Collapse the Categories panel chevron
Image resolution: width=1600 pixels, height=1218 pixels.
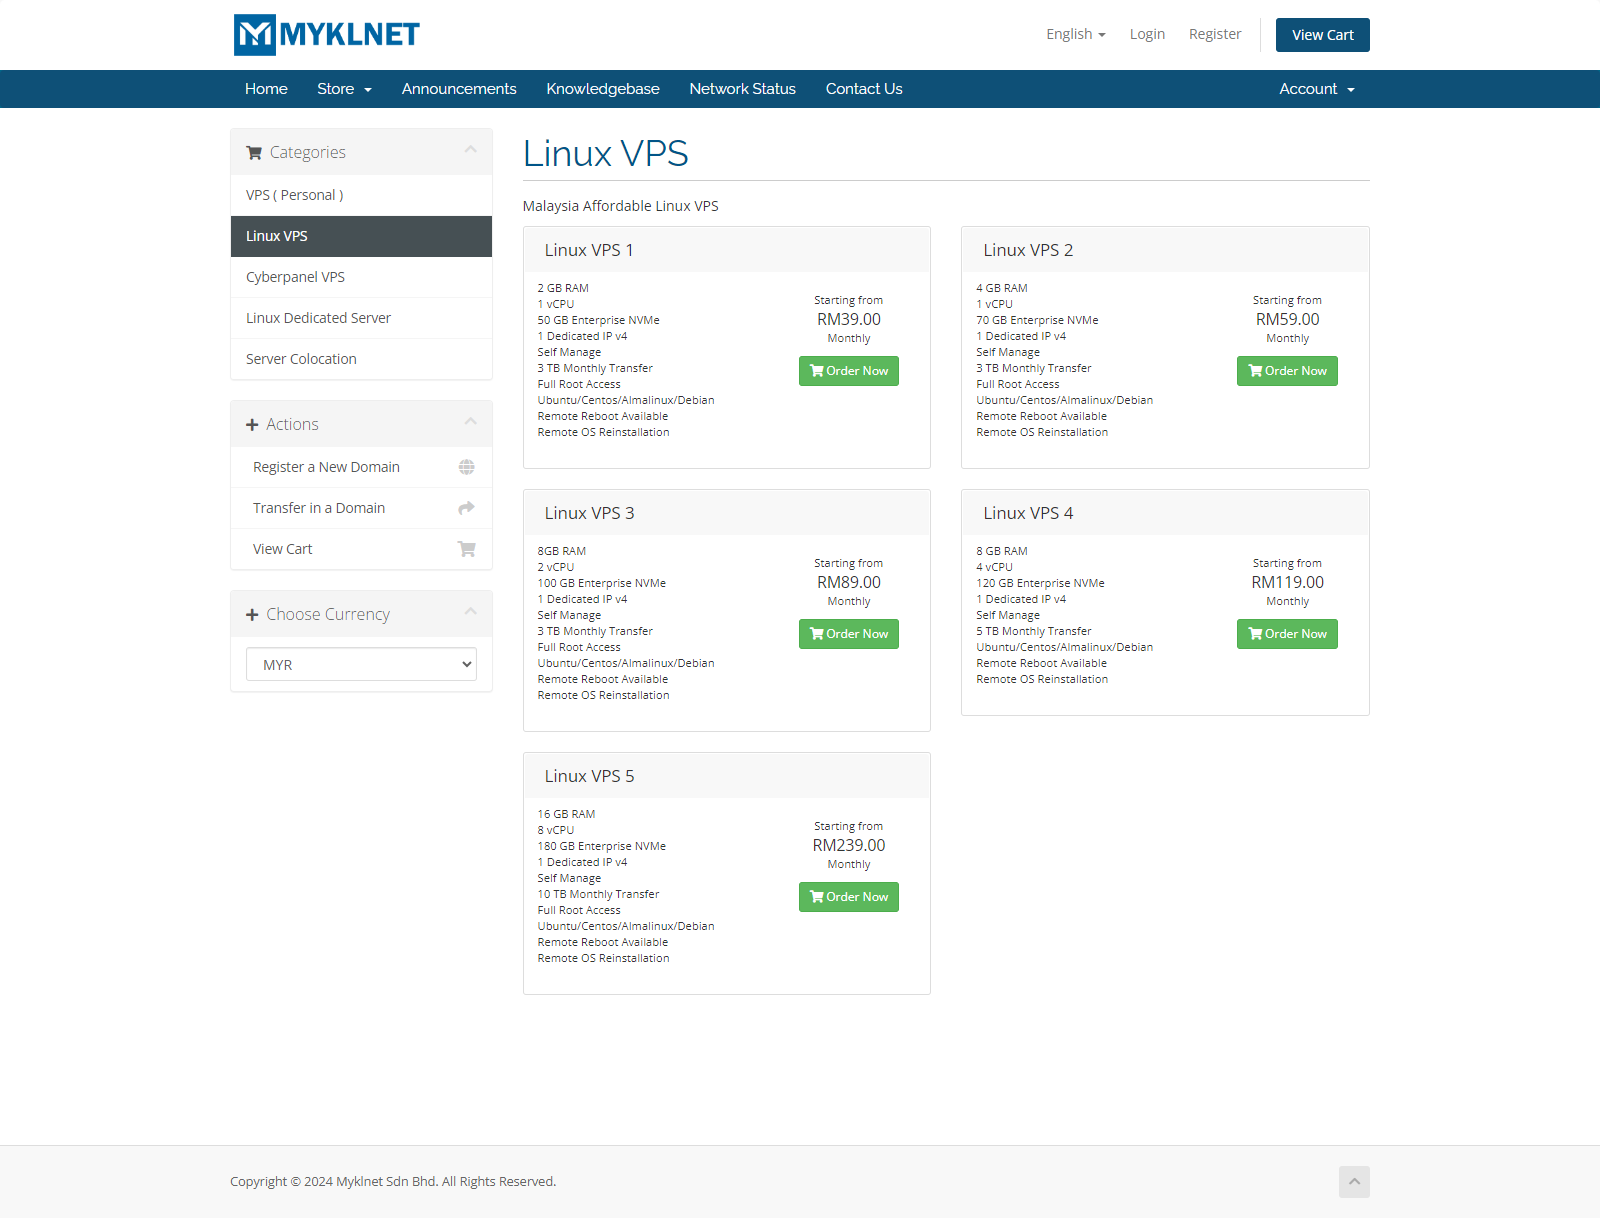(470, 150)
